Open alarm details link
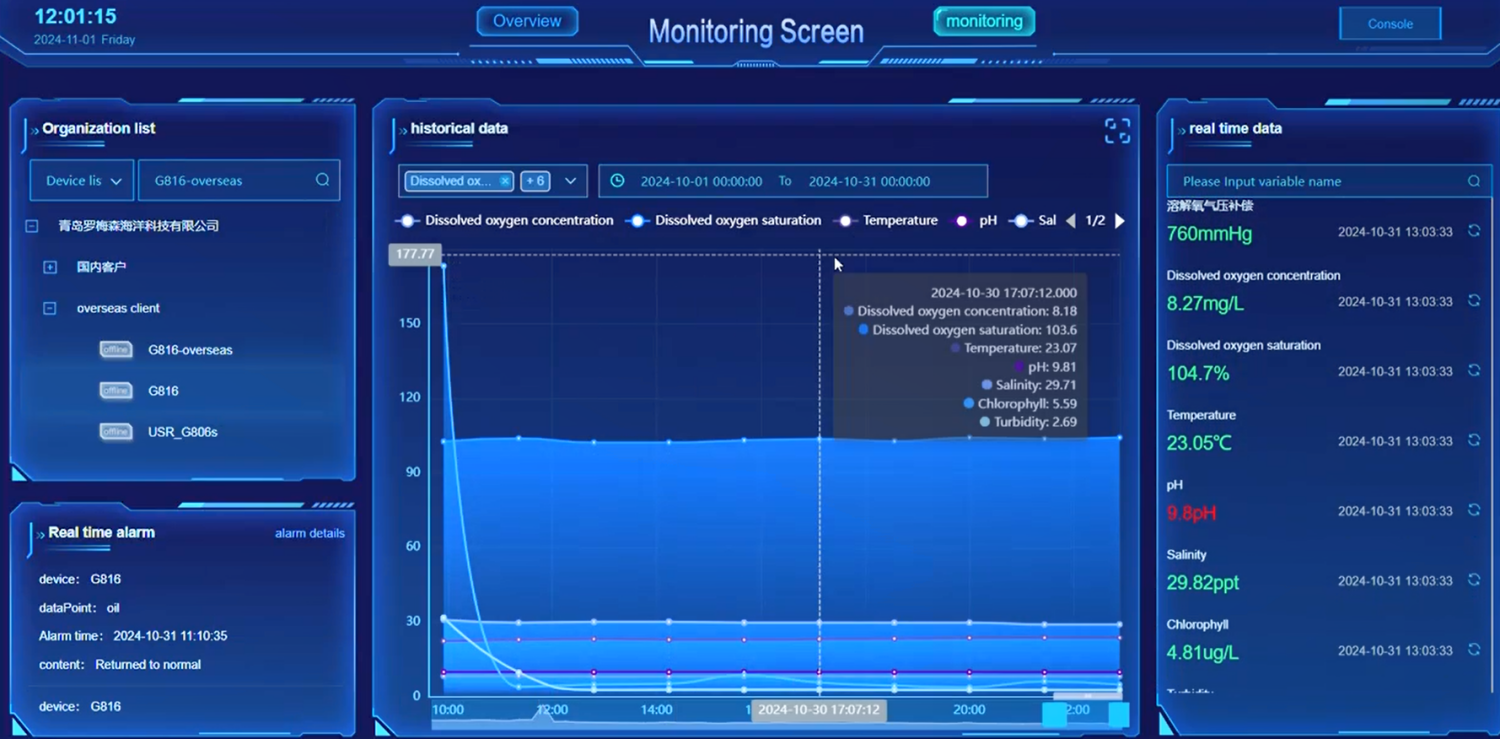 (309, 533)
